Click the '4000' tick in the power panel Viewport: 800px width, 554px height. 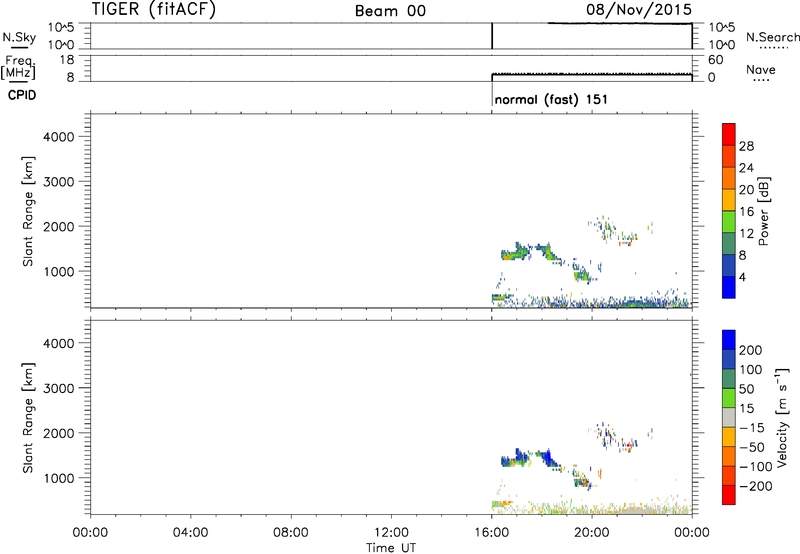tap(59, 137)
